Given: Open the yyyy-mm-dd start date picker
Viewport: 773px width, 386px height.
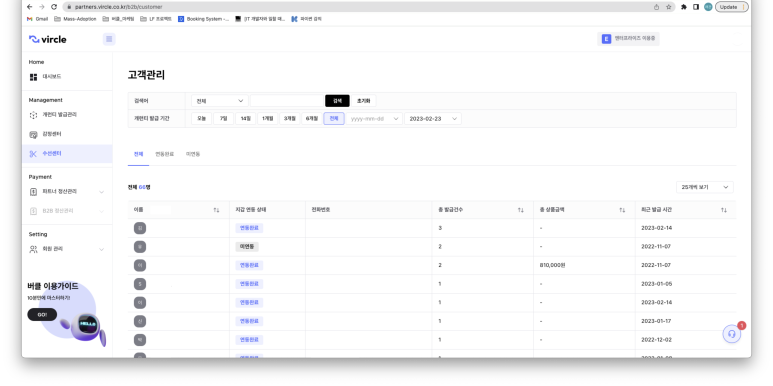Looking at the screenshot, I should click(374, 119).
